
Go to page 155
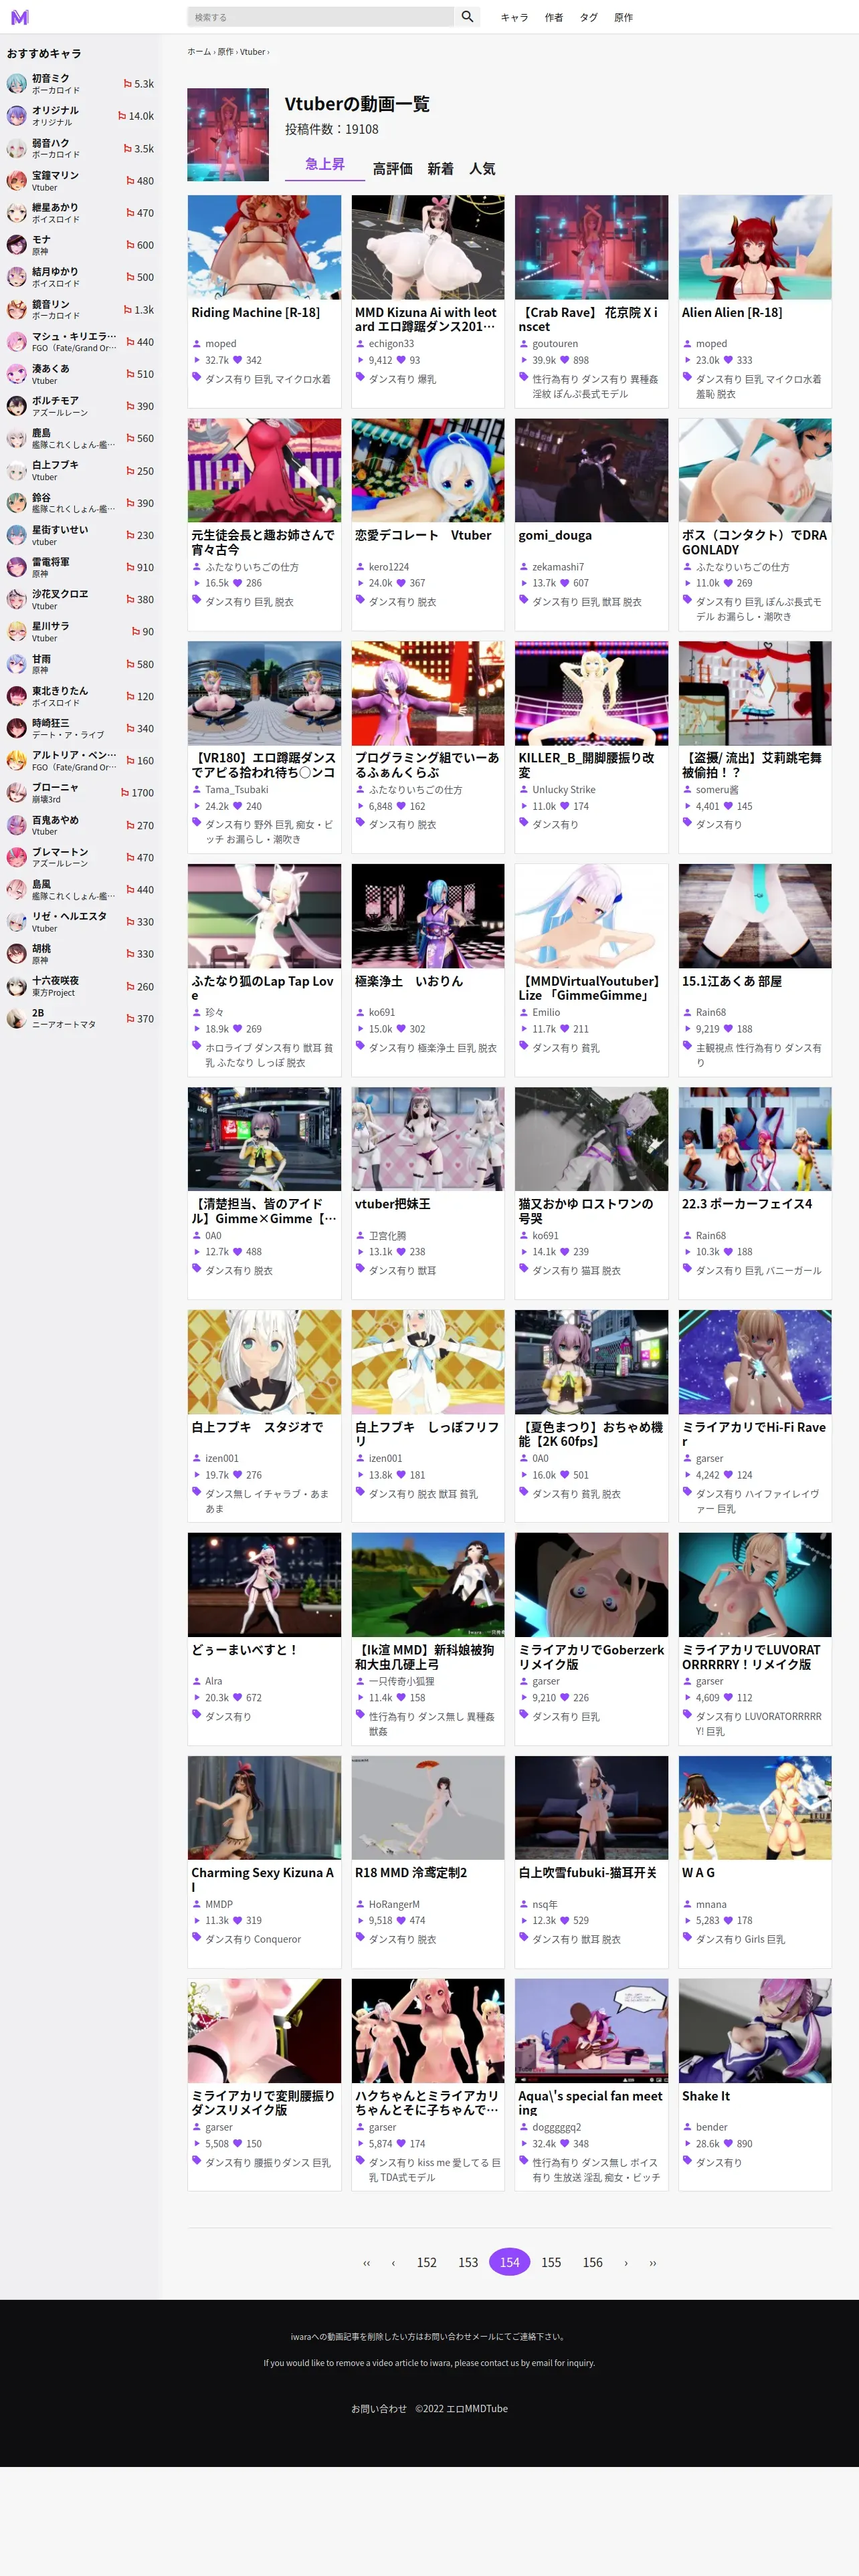point(551,2262)
